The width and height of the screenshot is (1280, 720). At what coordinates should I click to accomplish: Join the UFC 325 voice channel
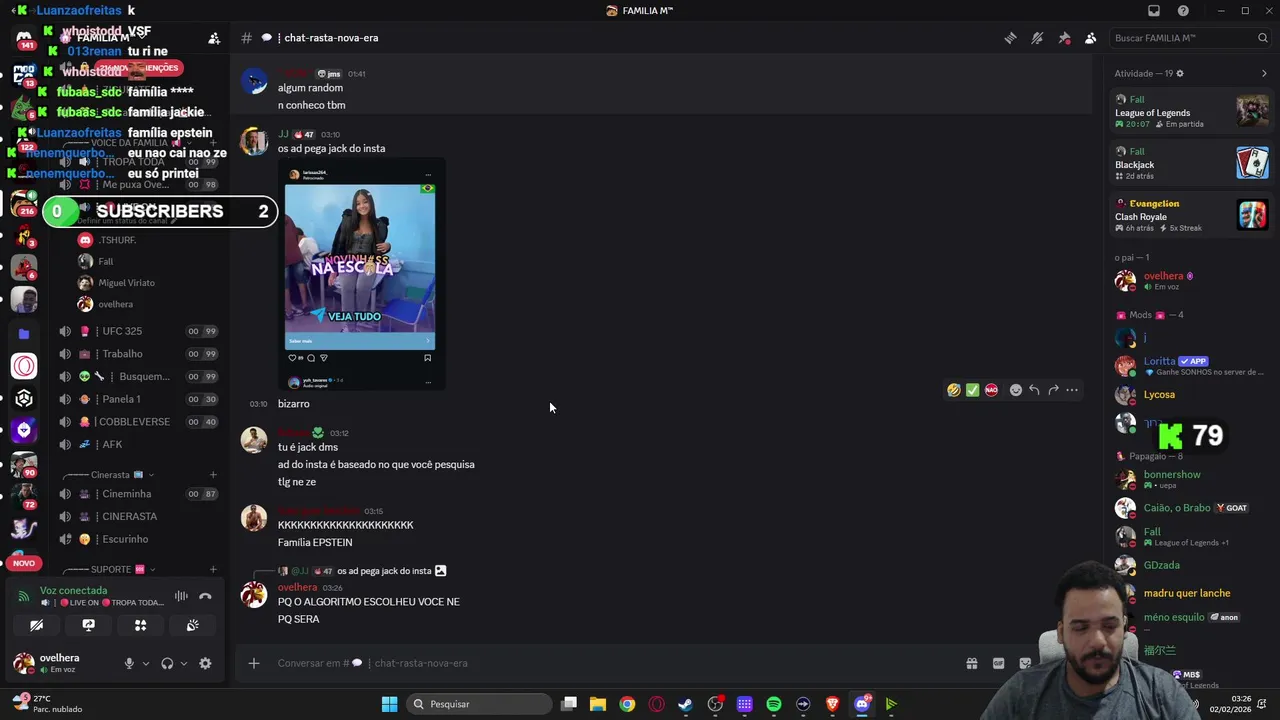138,331
